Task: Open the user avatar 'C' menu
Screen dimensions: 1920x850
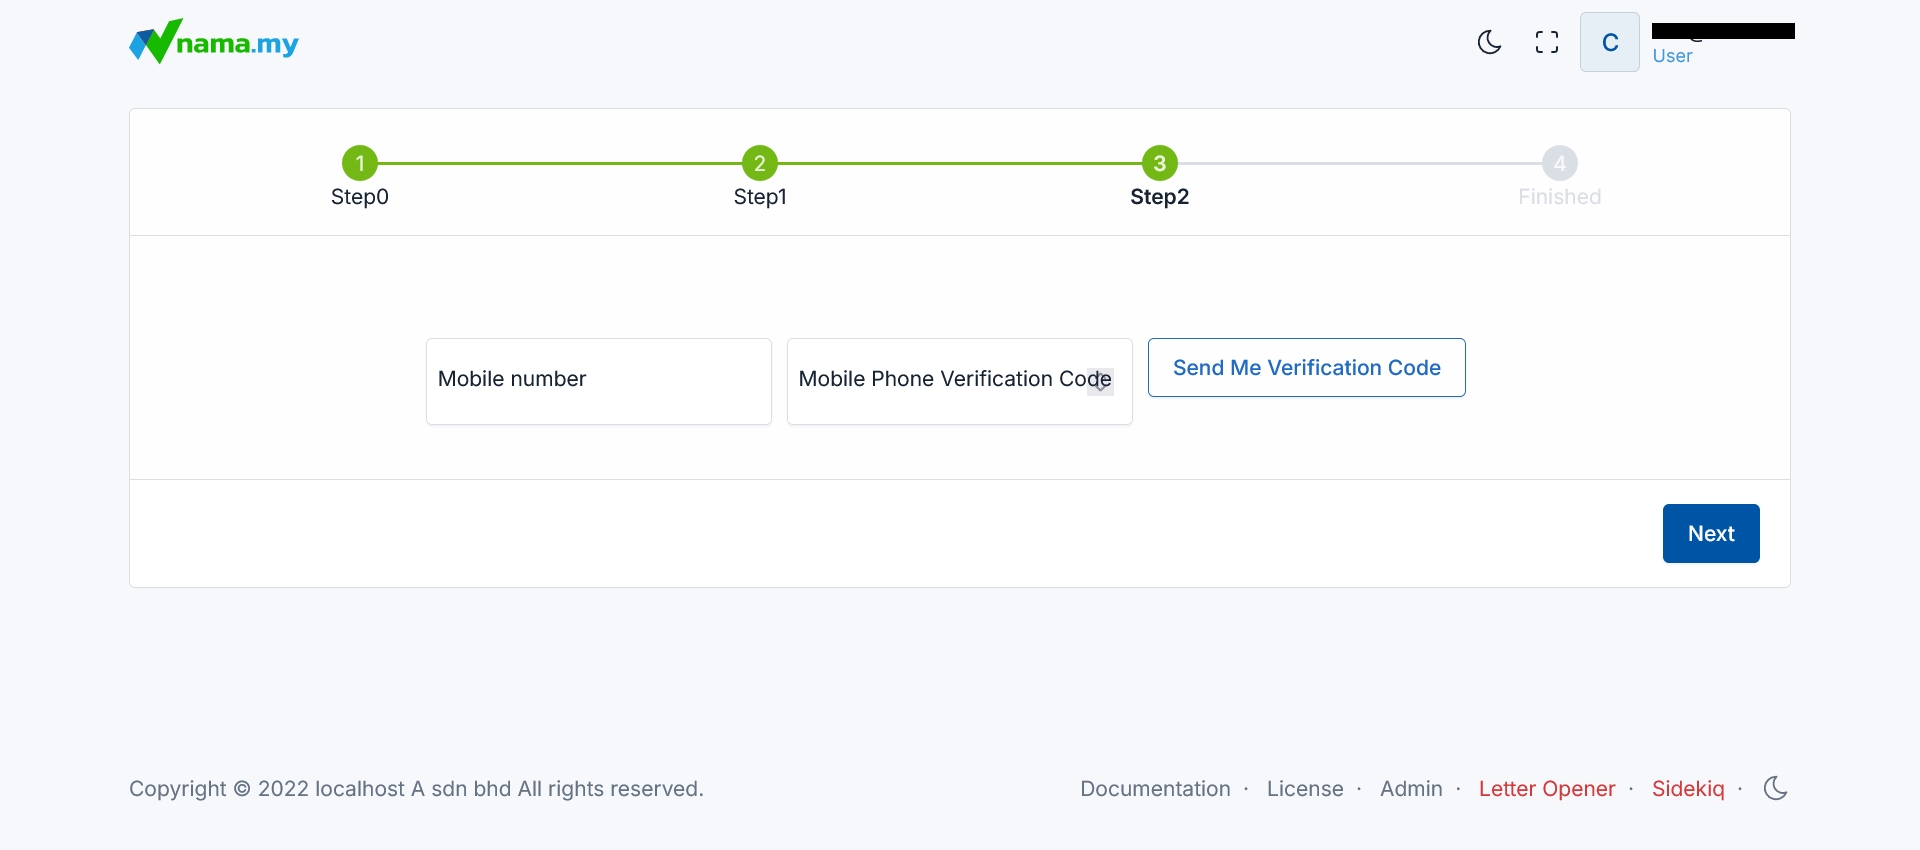Action: (x=1609, y=42)
